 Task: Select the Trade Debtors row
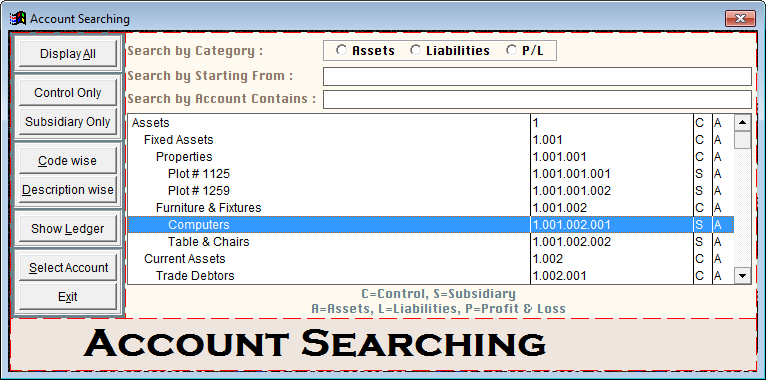(x=431, y=275)
